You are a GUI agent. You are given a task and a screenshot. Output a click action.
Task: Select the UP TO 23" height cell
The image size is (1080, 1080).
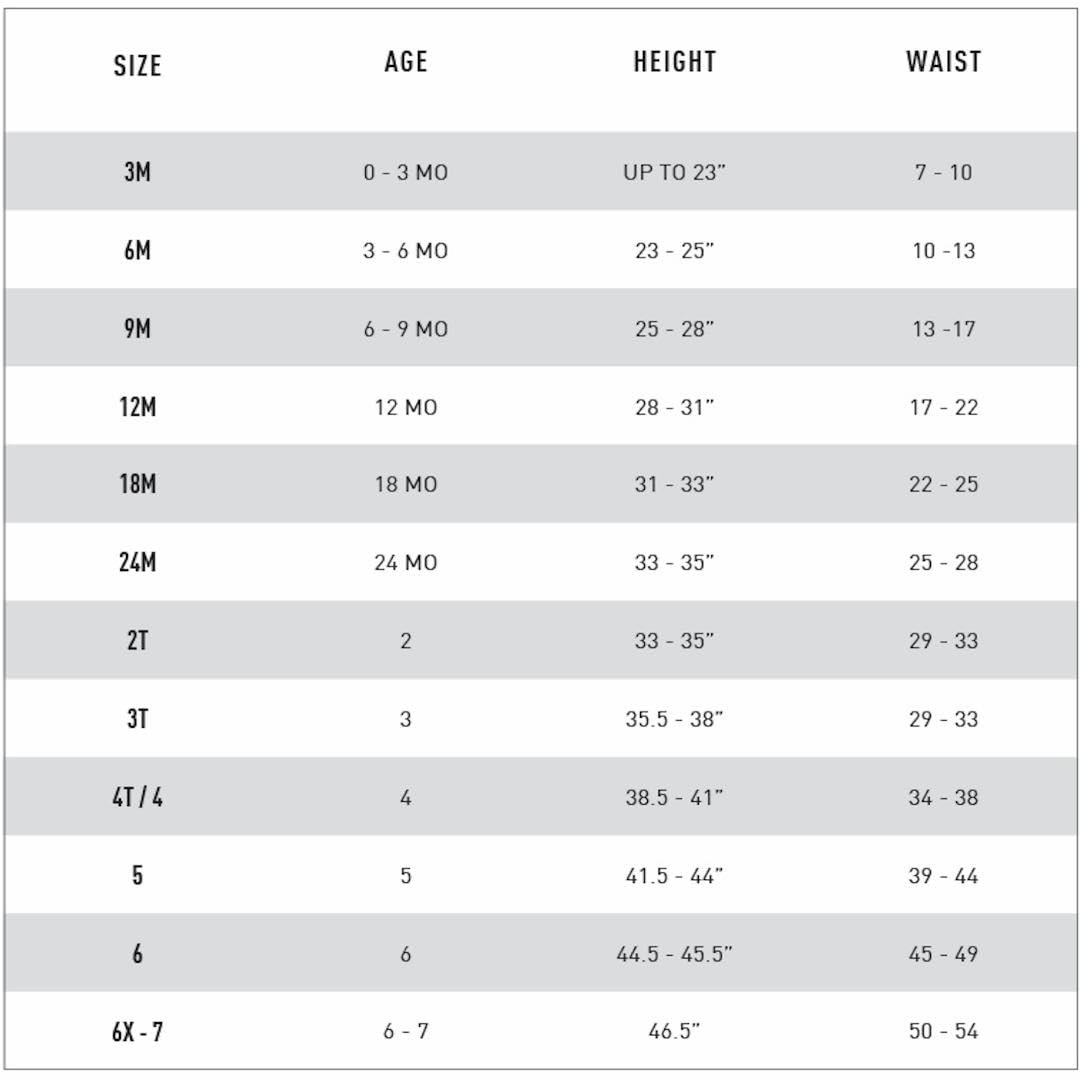pyautogui.click(x=674, y=173)
